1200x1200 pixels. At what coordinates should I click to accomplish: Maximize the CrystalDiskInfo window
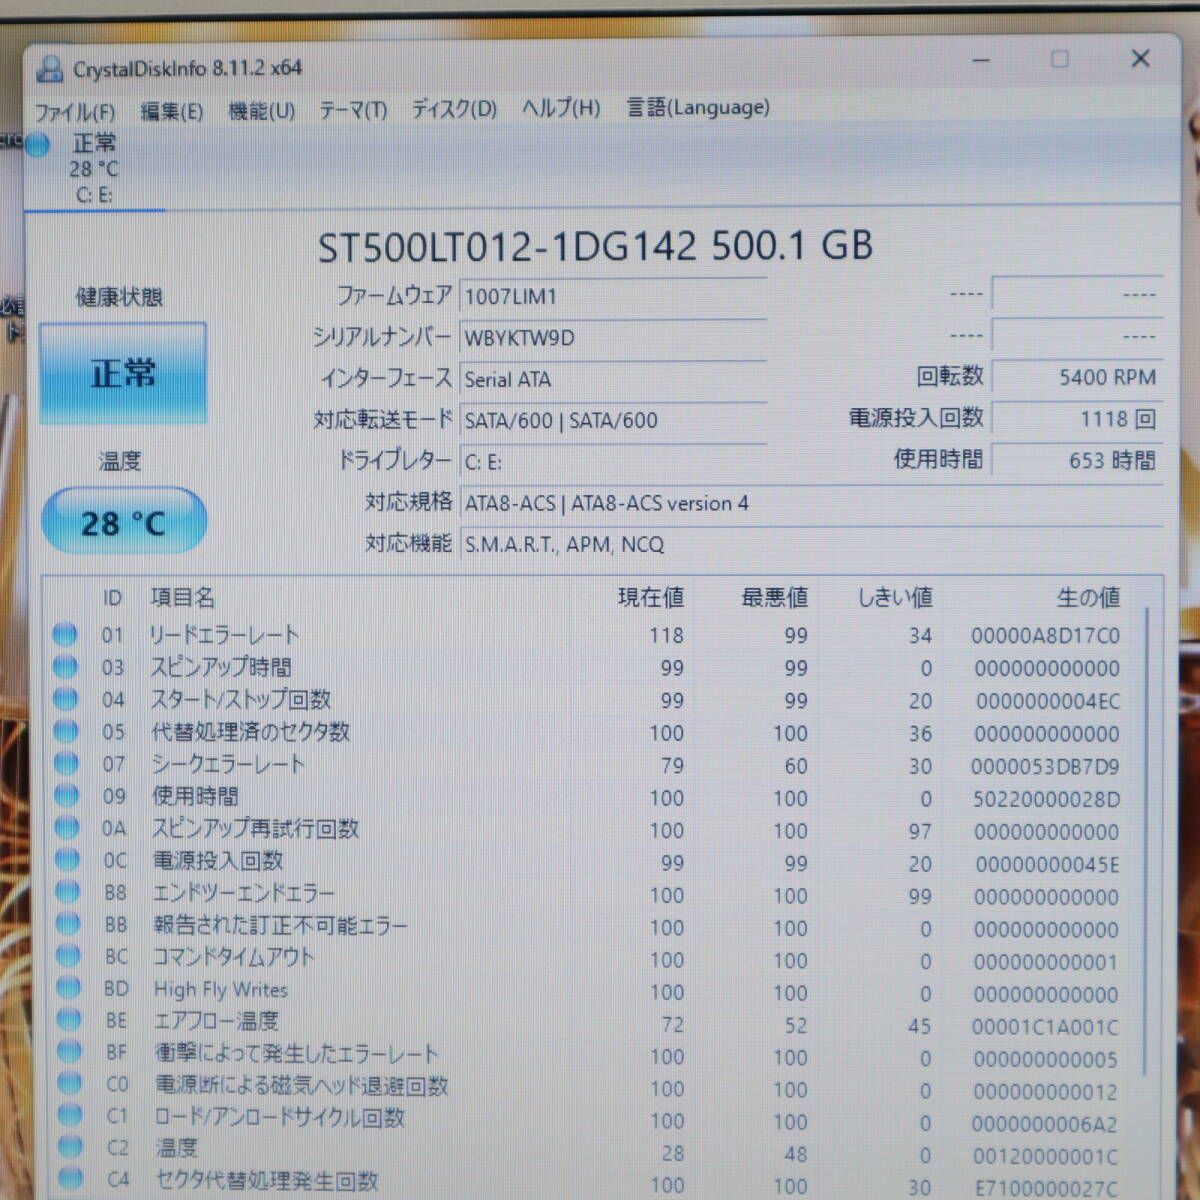1060,60
